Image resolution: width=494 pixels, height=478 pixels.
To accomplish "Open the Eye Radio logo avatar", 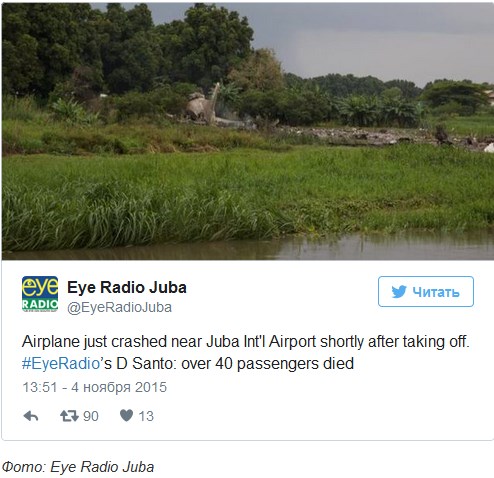I will [40, 294].
